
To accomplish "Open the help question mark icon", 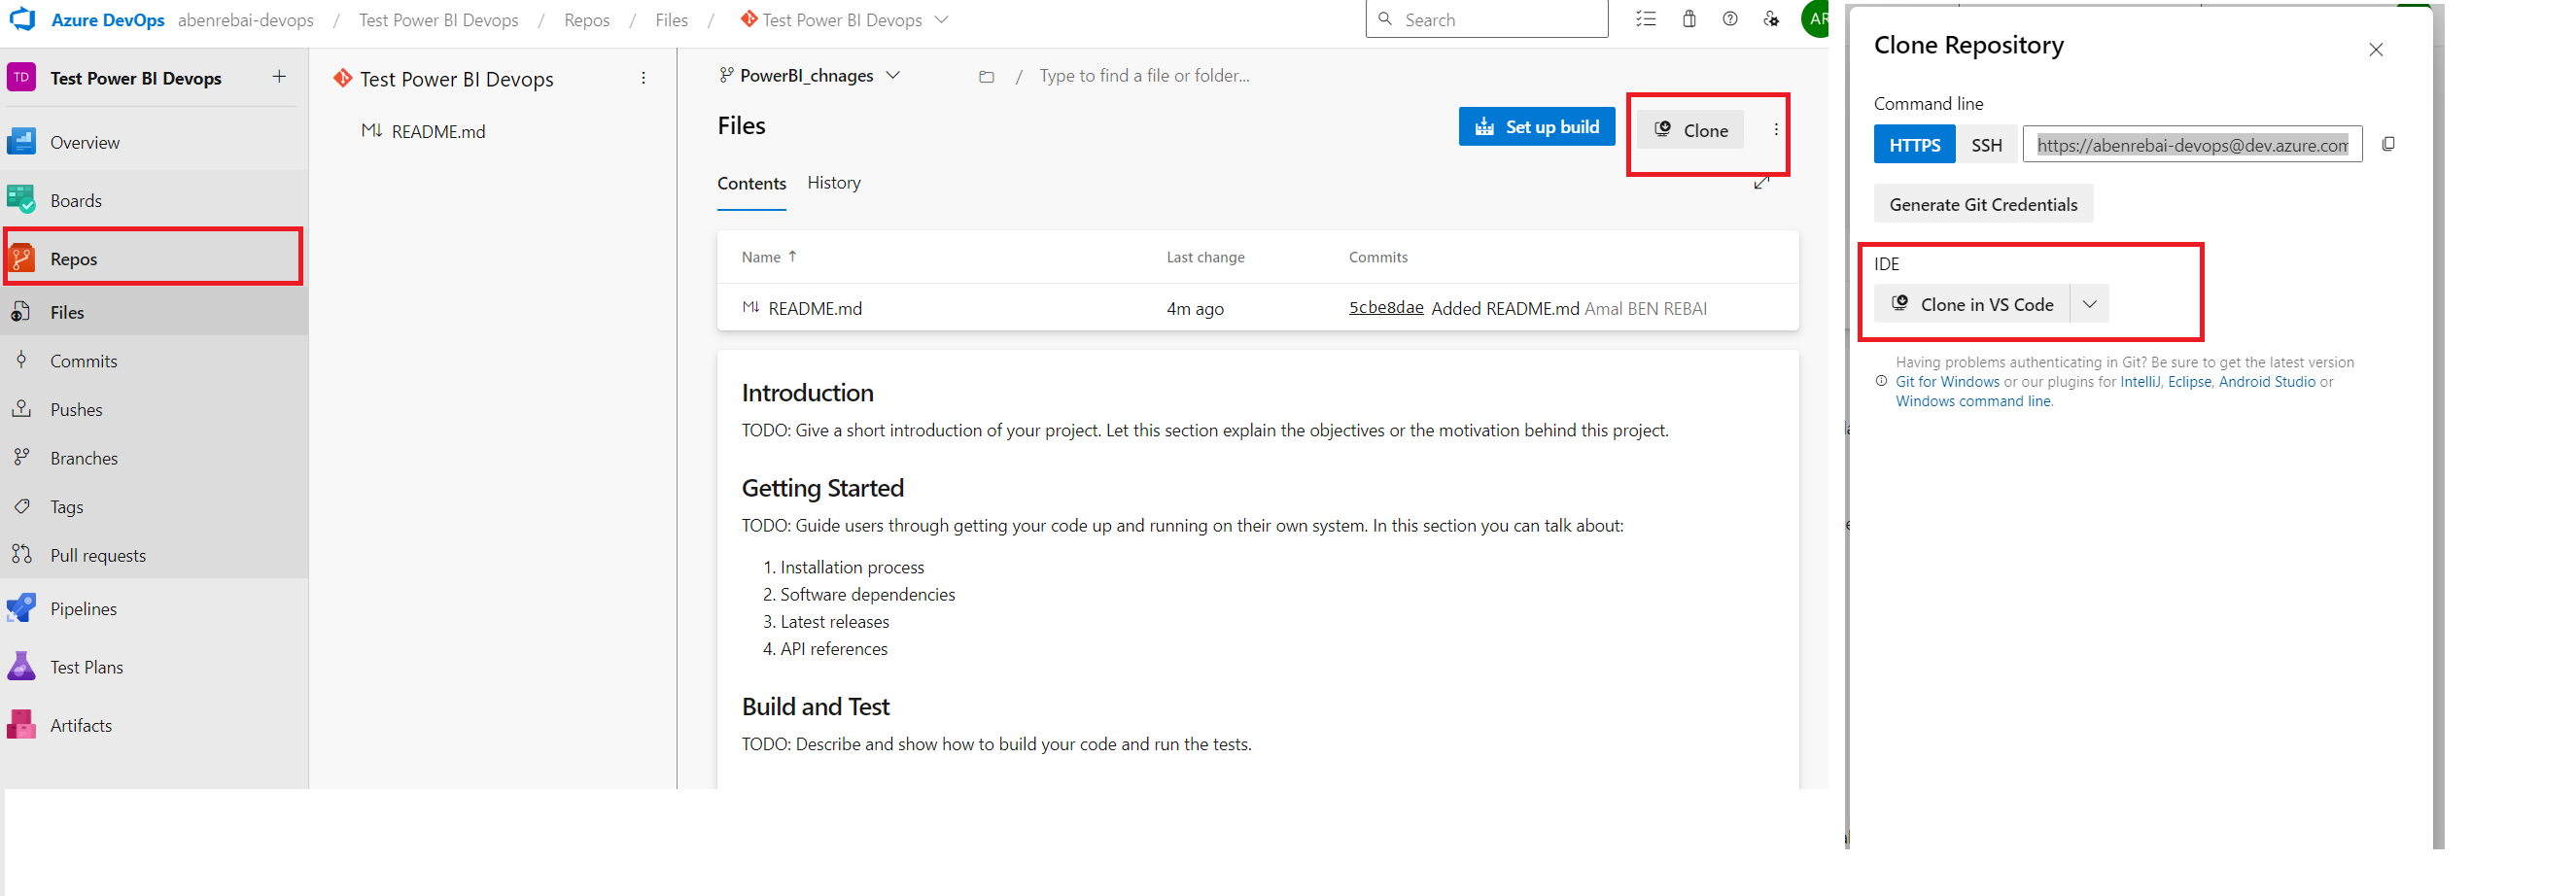I will 1729,19.
